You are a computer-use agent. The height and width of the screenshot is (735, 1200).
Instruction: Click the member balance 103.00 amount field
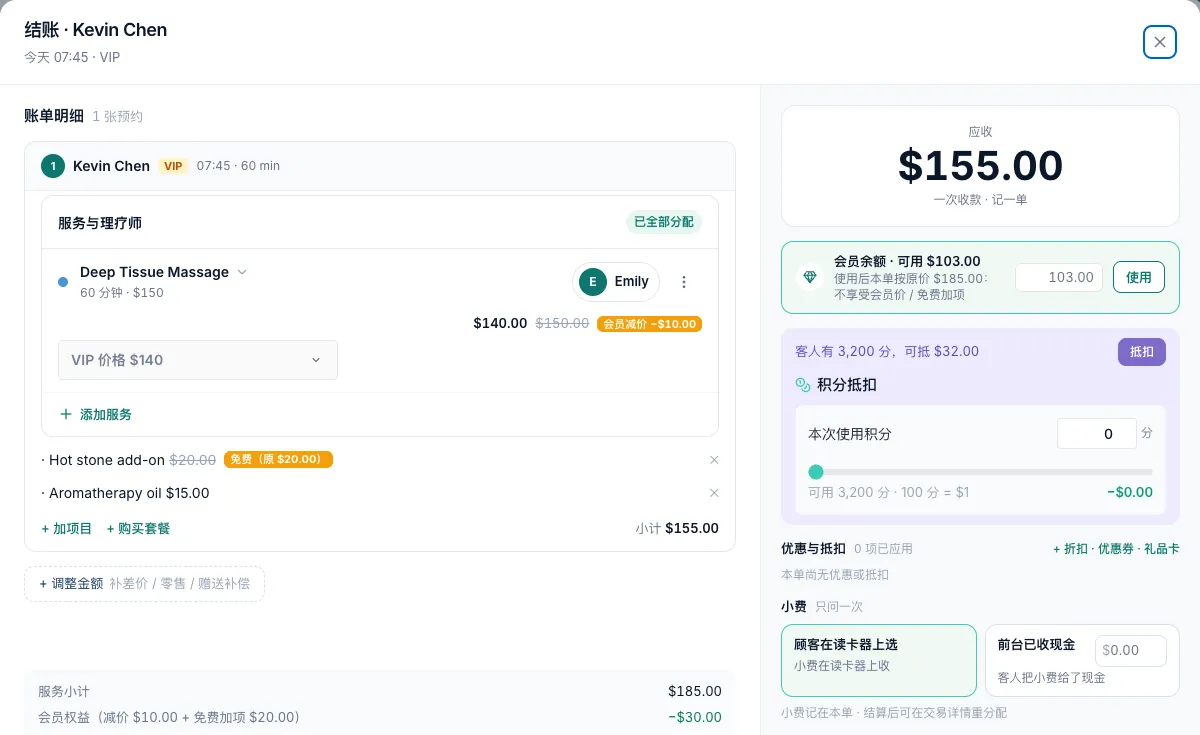pyautogui.click(x=1059, y=277)
